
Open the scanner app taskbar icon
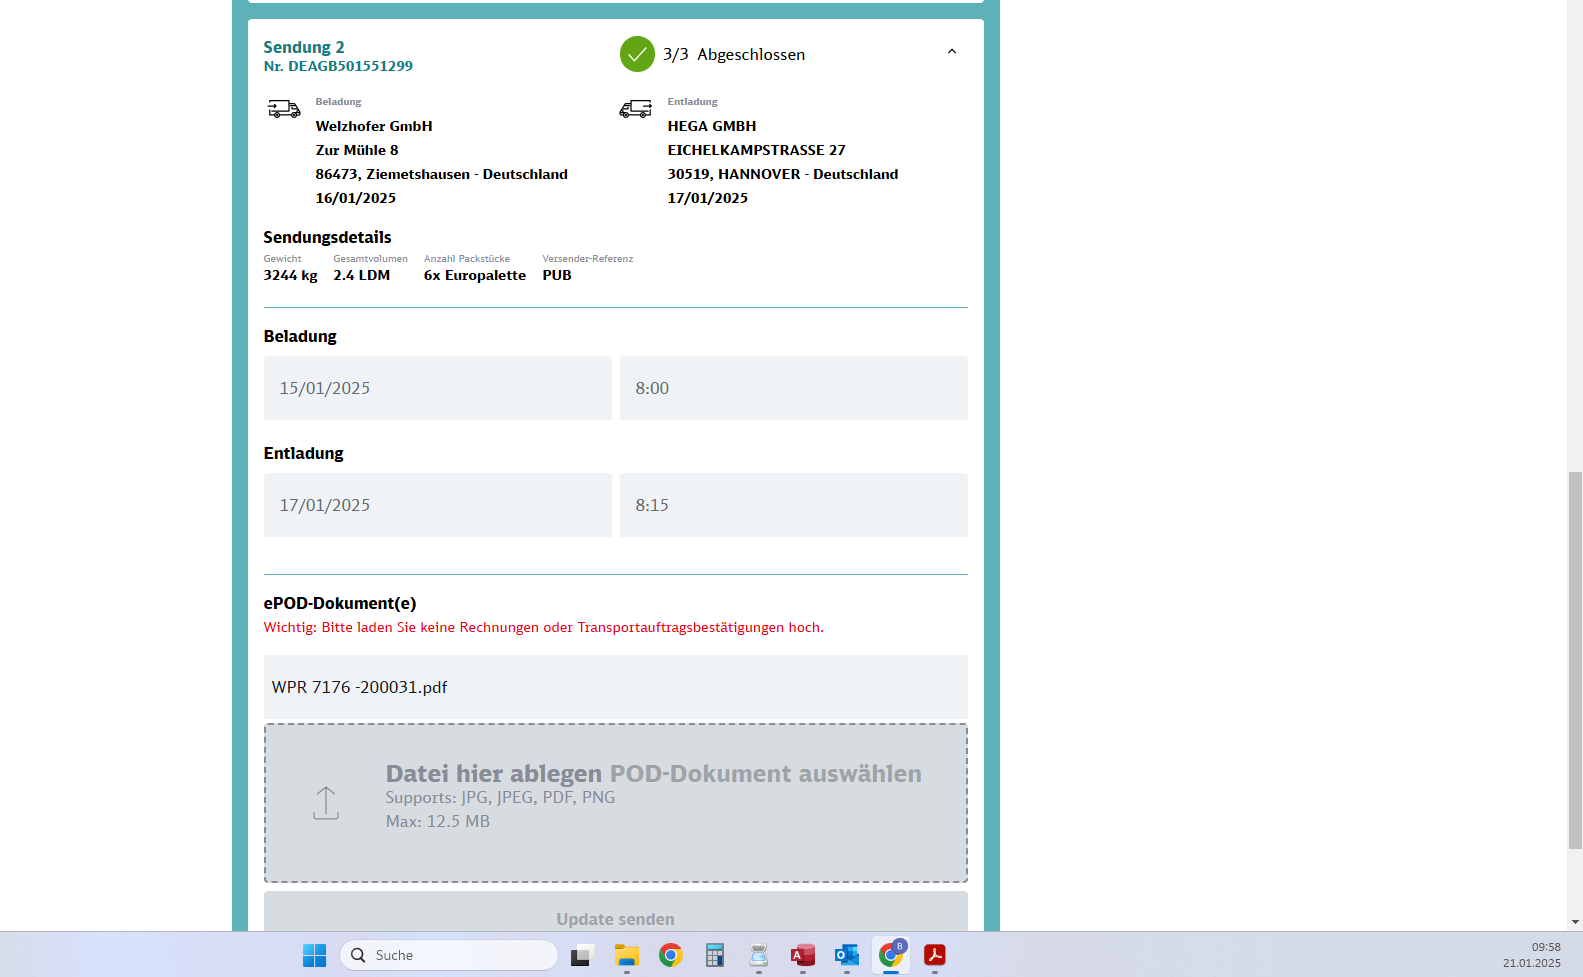[758, 955]
